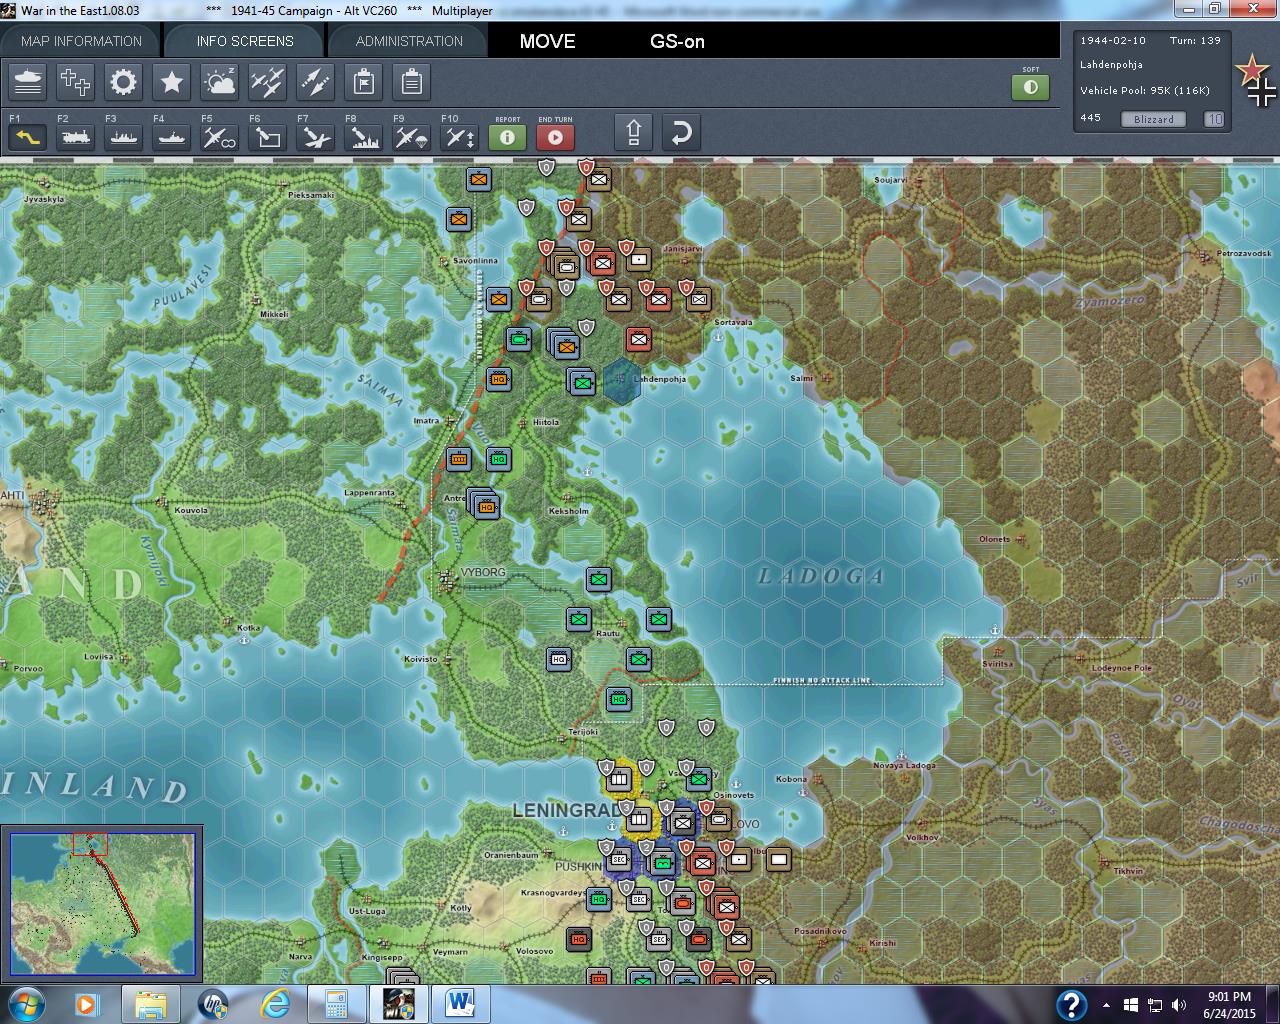Image resolution: width=1280 pixels, height=1024 pixels.
Task: Open the gear production screen
Action: 124,82
